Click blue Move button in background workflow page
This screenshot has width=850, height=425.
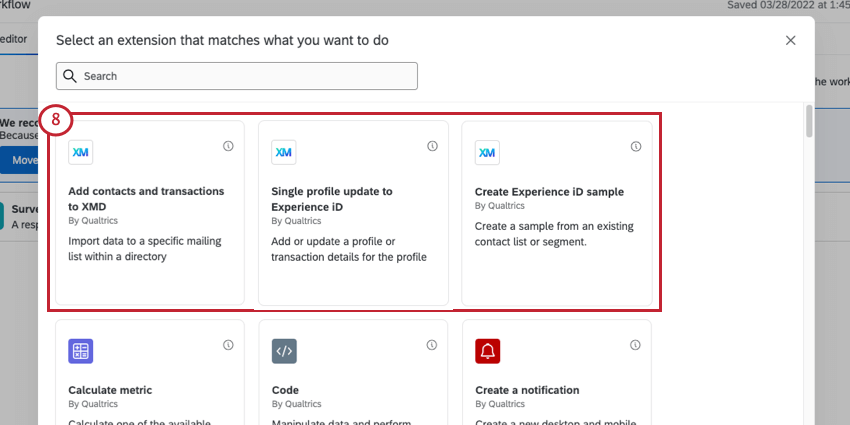click(20, 160)
